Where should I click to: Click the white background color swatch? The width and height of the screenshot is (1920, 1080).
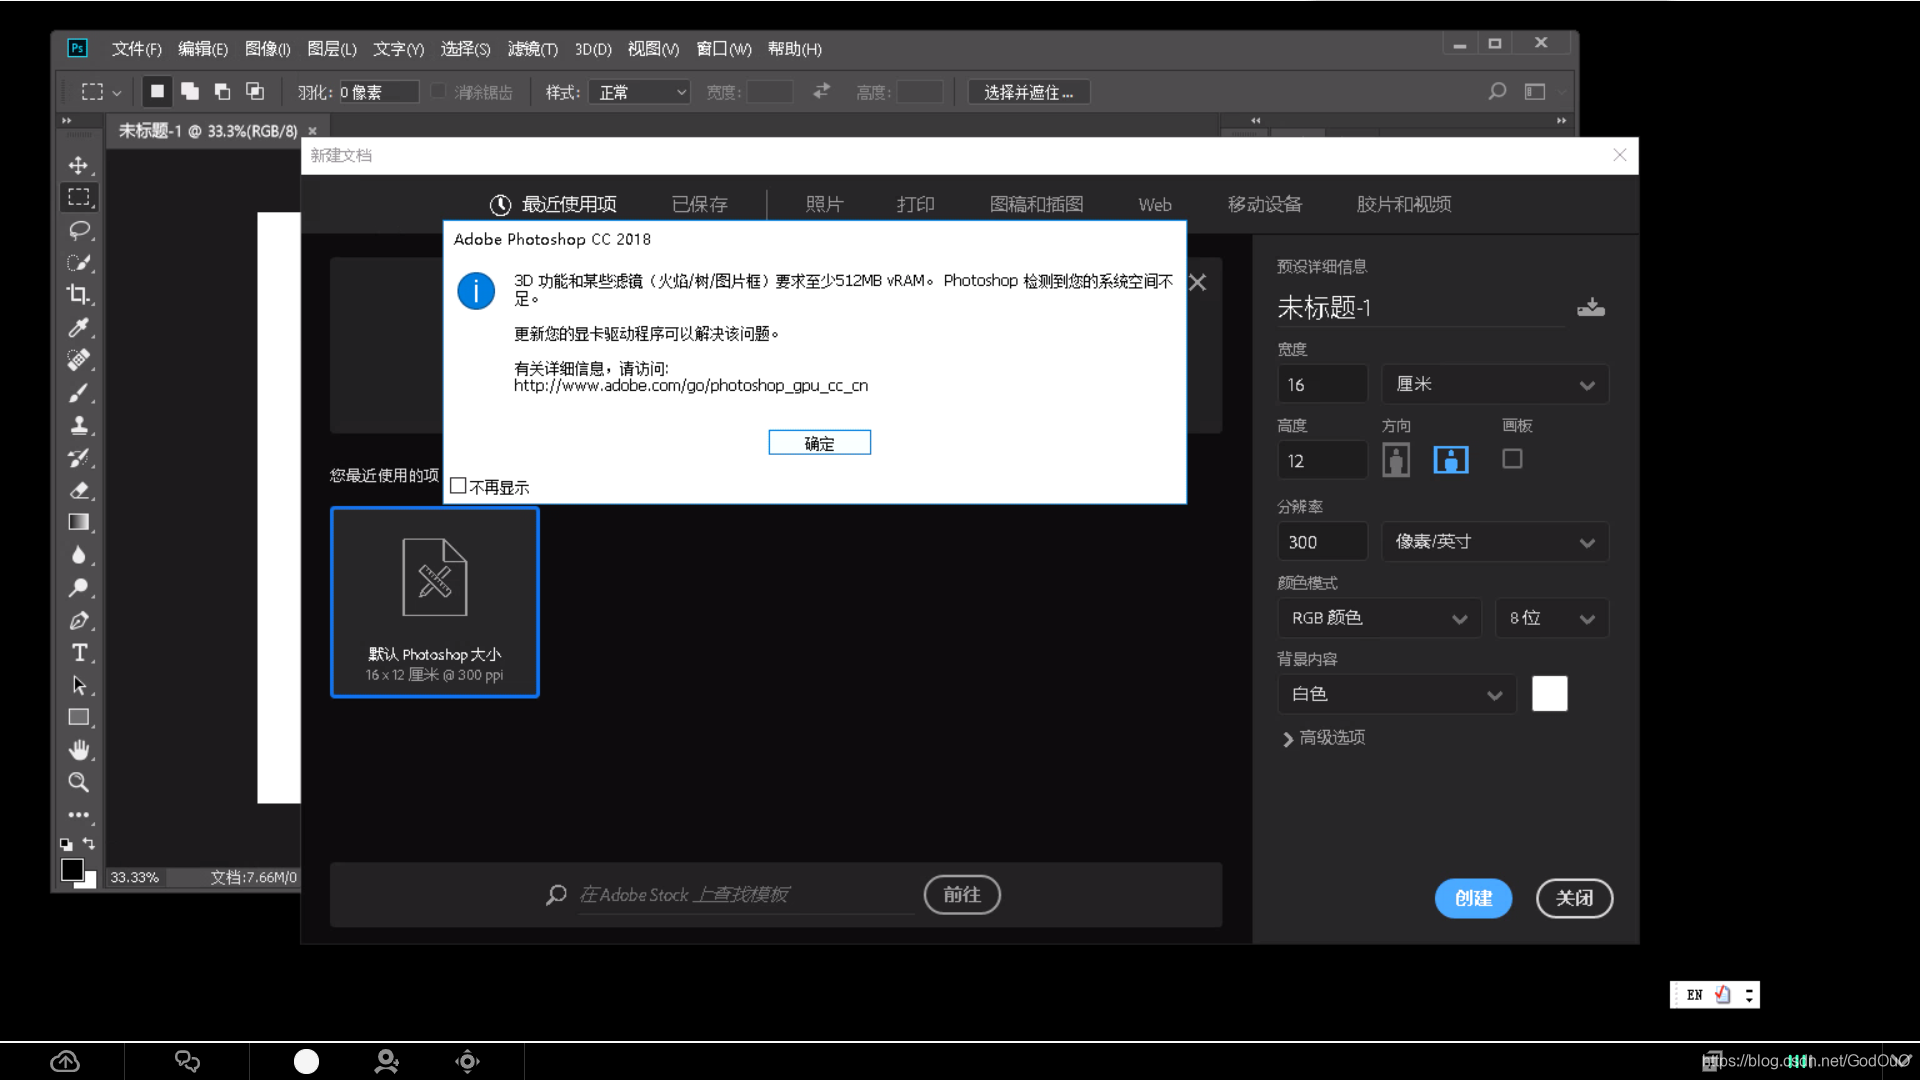[1549, 693]
